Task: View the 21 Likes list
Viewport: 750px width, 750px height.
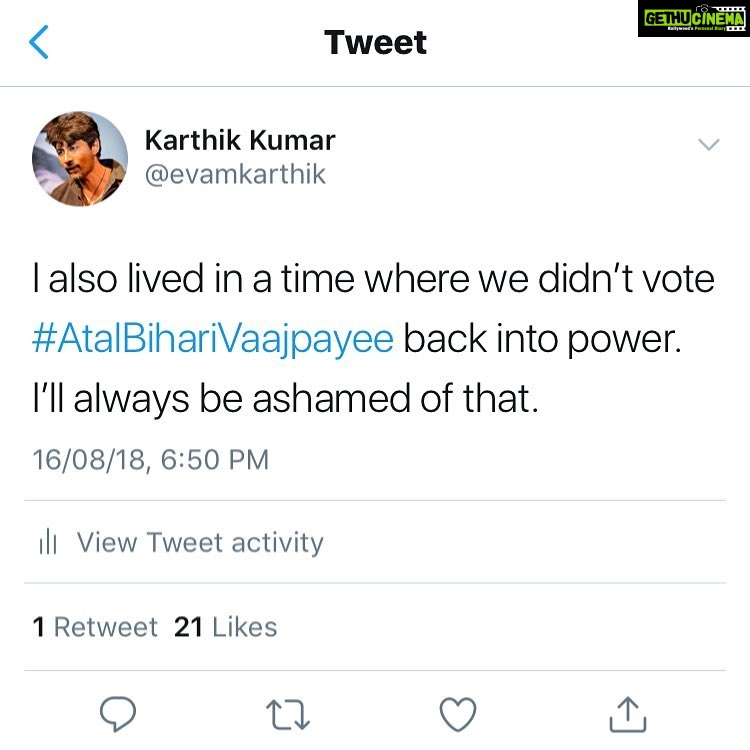Action: (x=225, y=627)
